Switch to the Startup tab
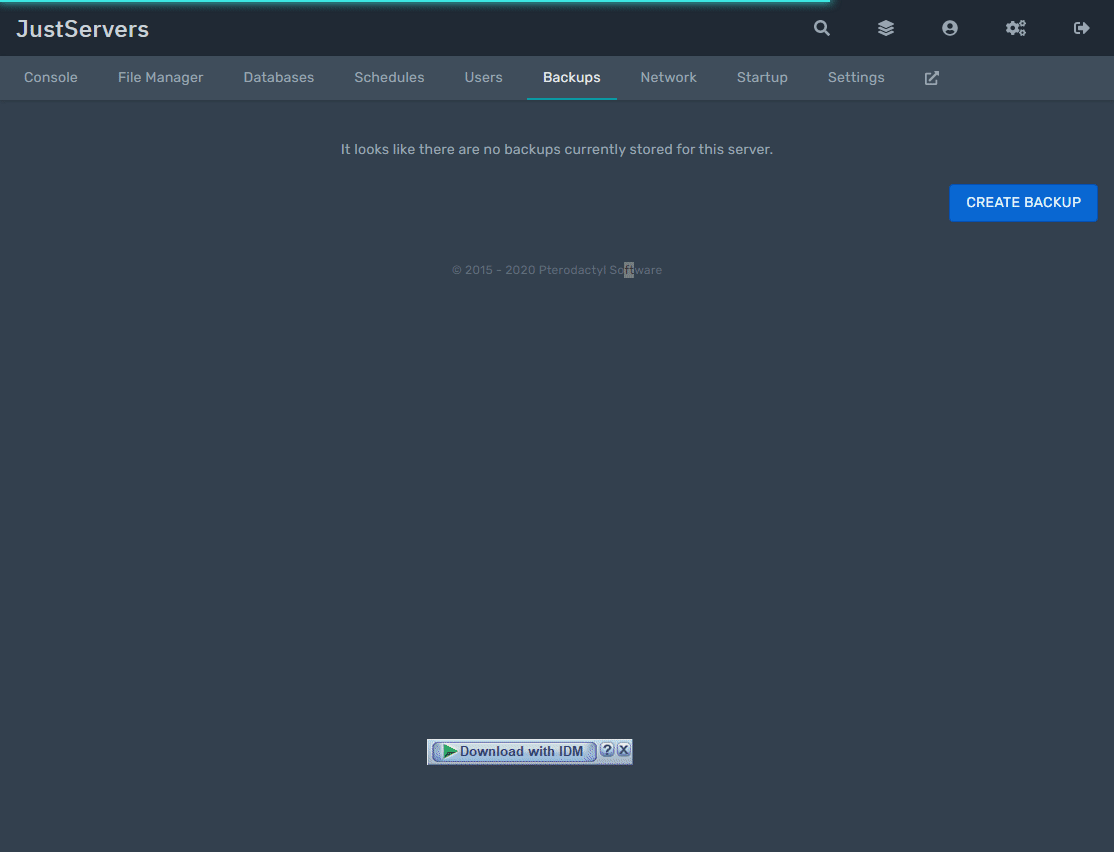The height and width of the screenshot is (852, 1114). point(762,77)
